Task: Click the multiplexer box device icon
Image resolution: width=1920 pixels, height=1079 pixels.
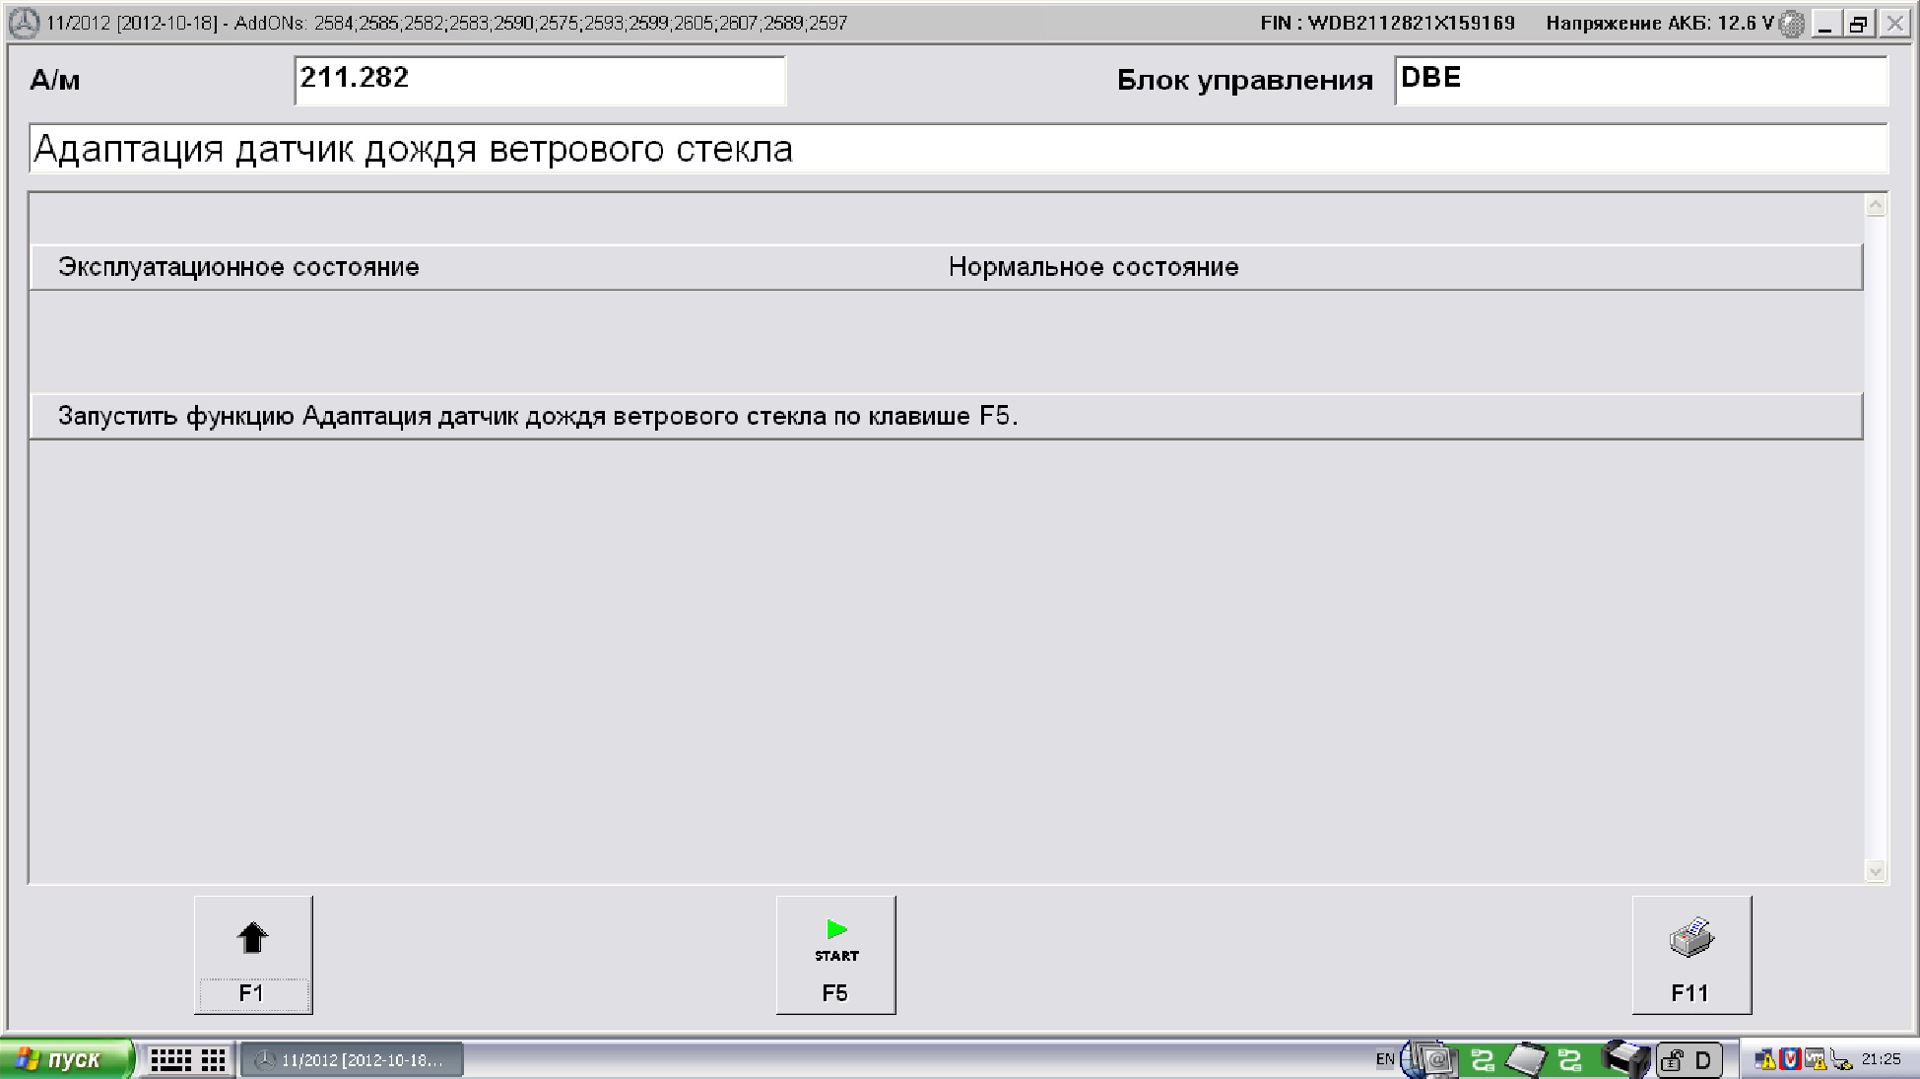Action: pyautogui.click(x=1626, y=1059)
